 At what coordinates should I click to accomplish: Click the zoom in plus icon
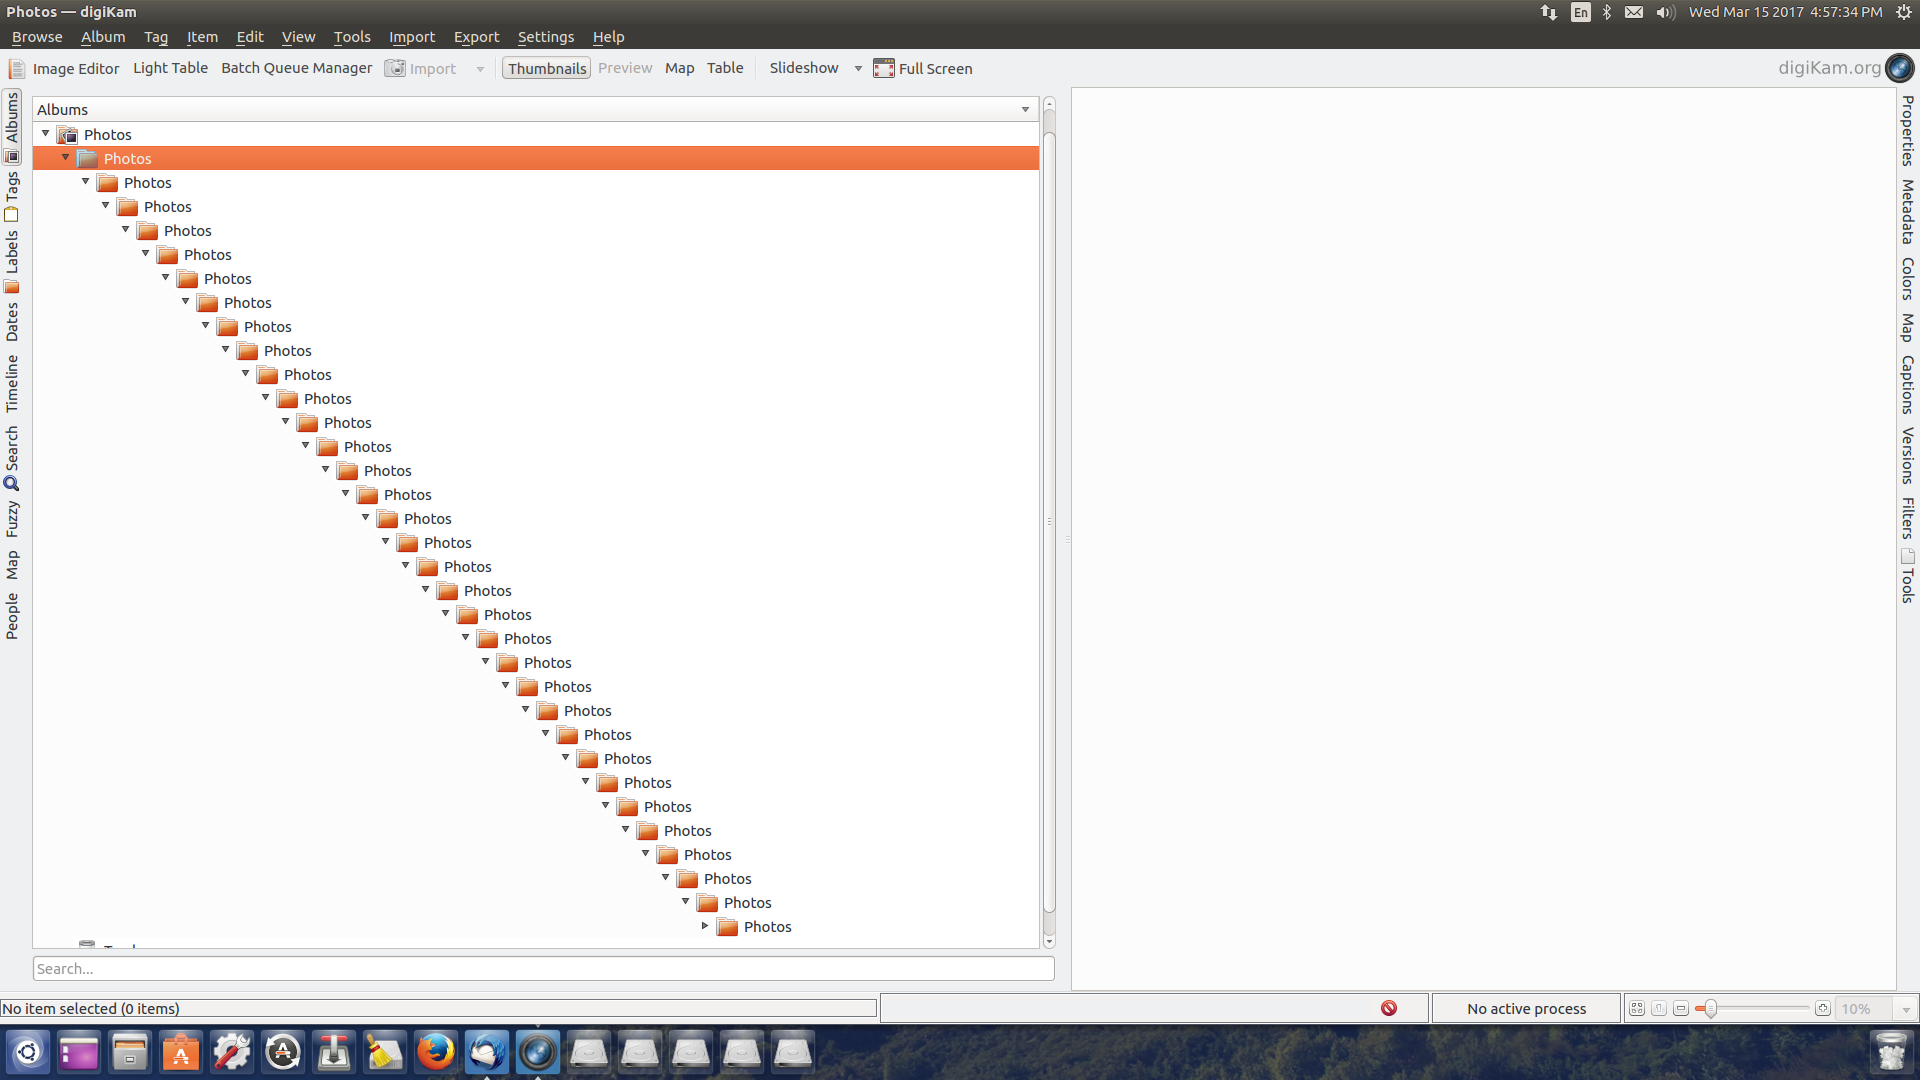(x=1822, y=1008)
